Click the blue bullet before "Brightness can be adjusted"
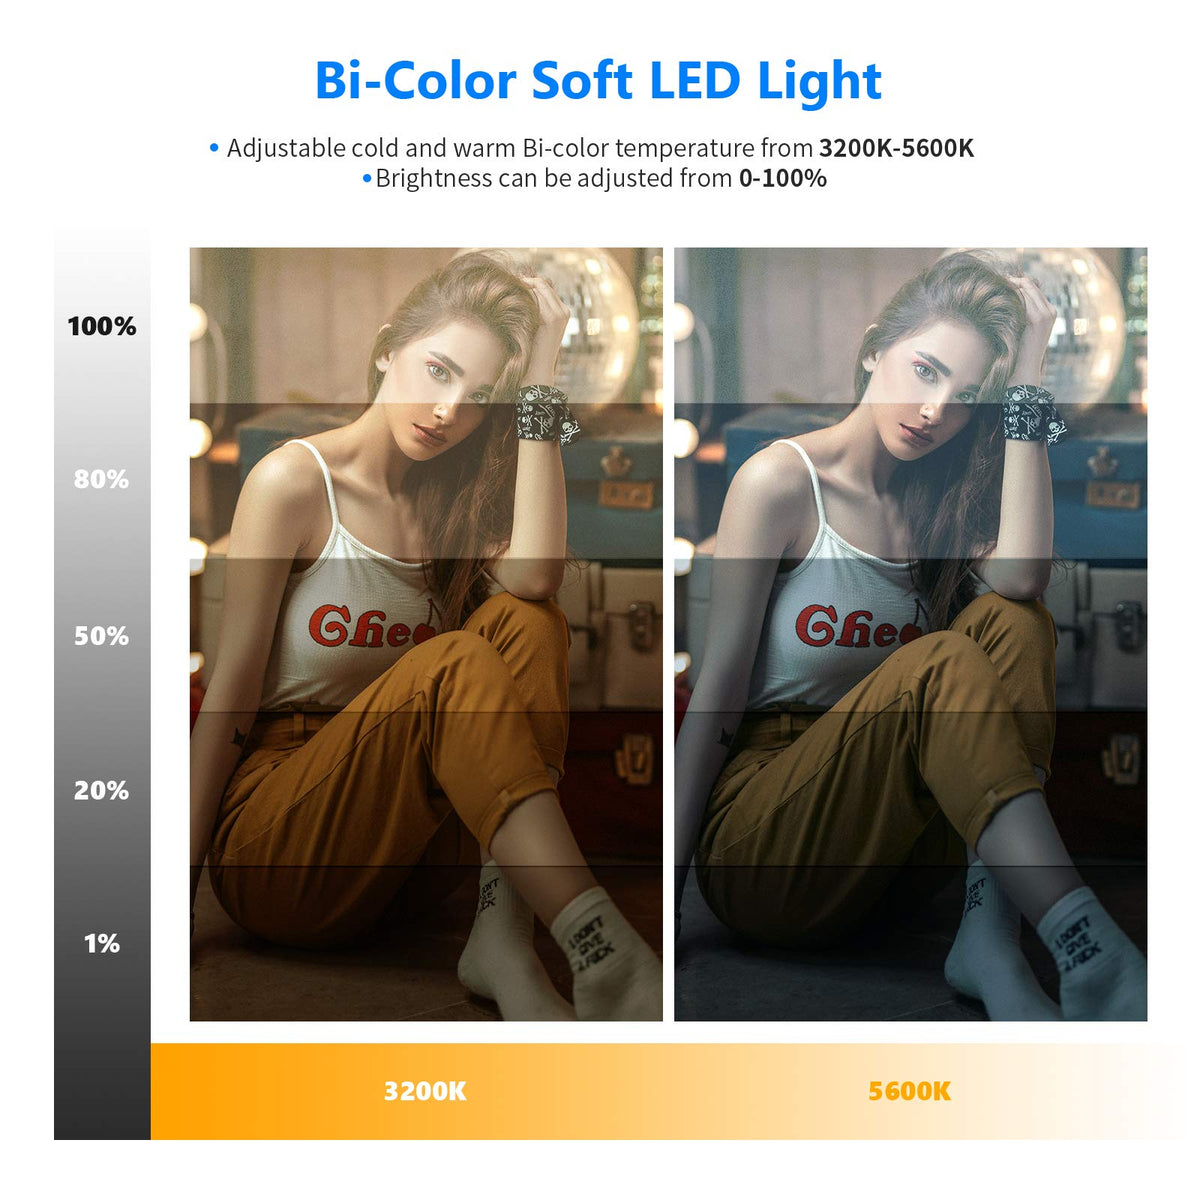Image resolution: width=1200 pixels, height=1200 pixels. (x=367, y=179)
